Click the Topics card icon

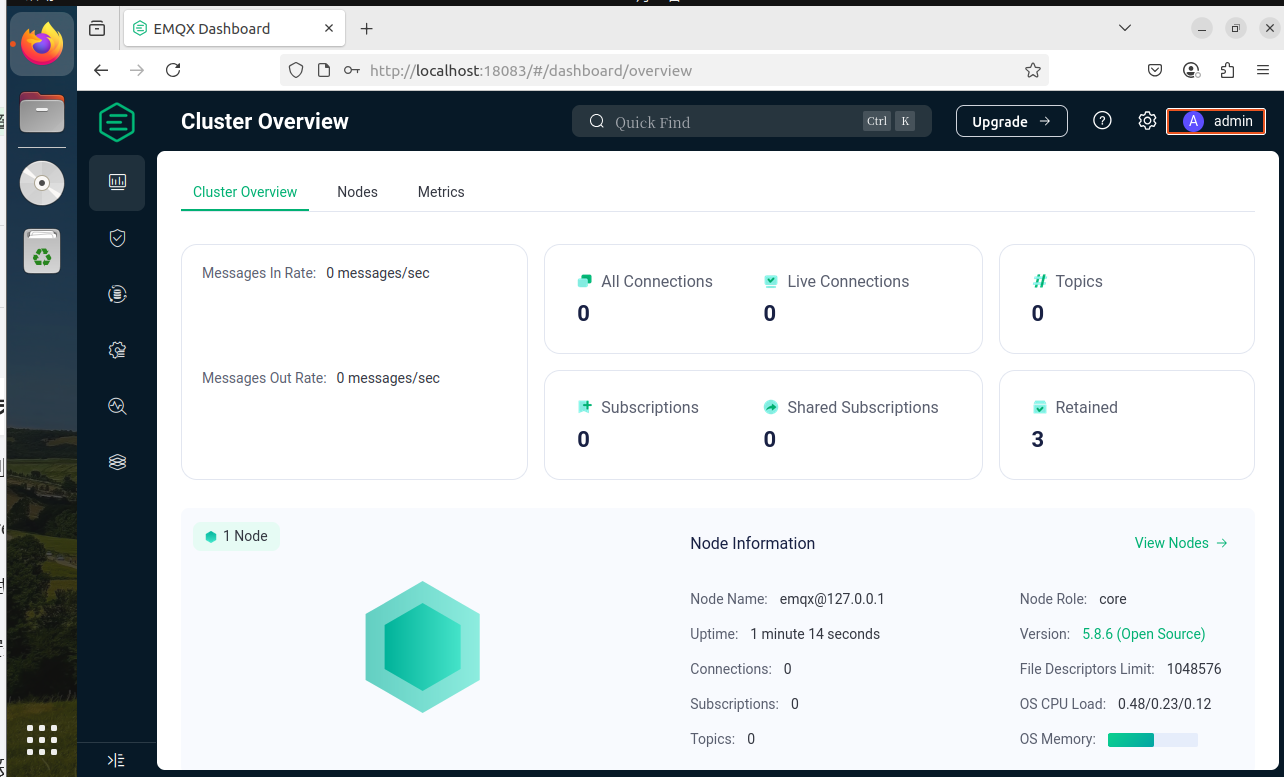click(x=1039, y=282)
